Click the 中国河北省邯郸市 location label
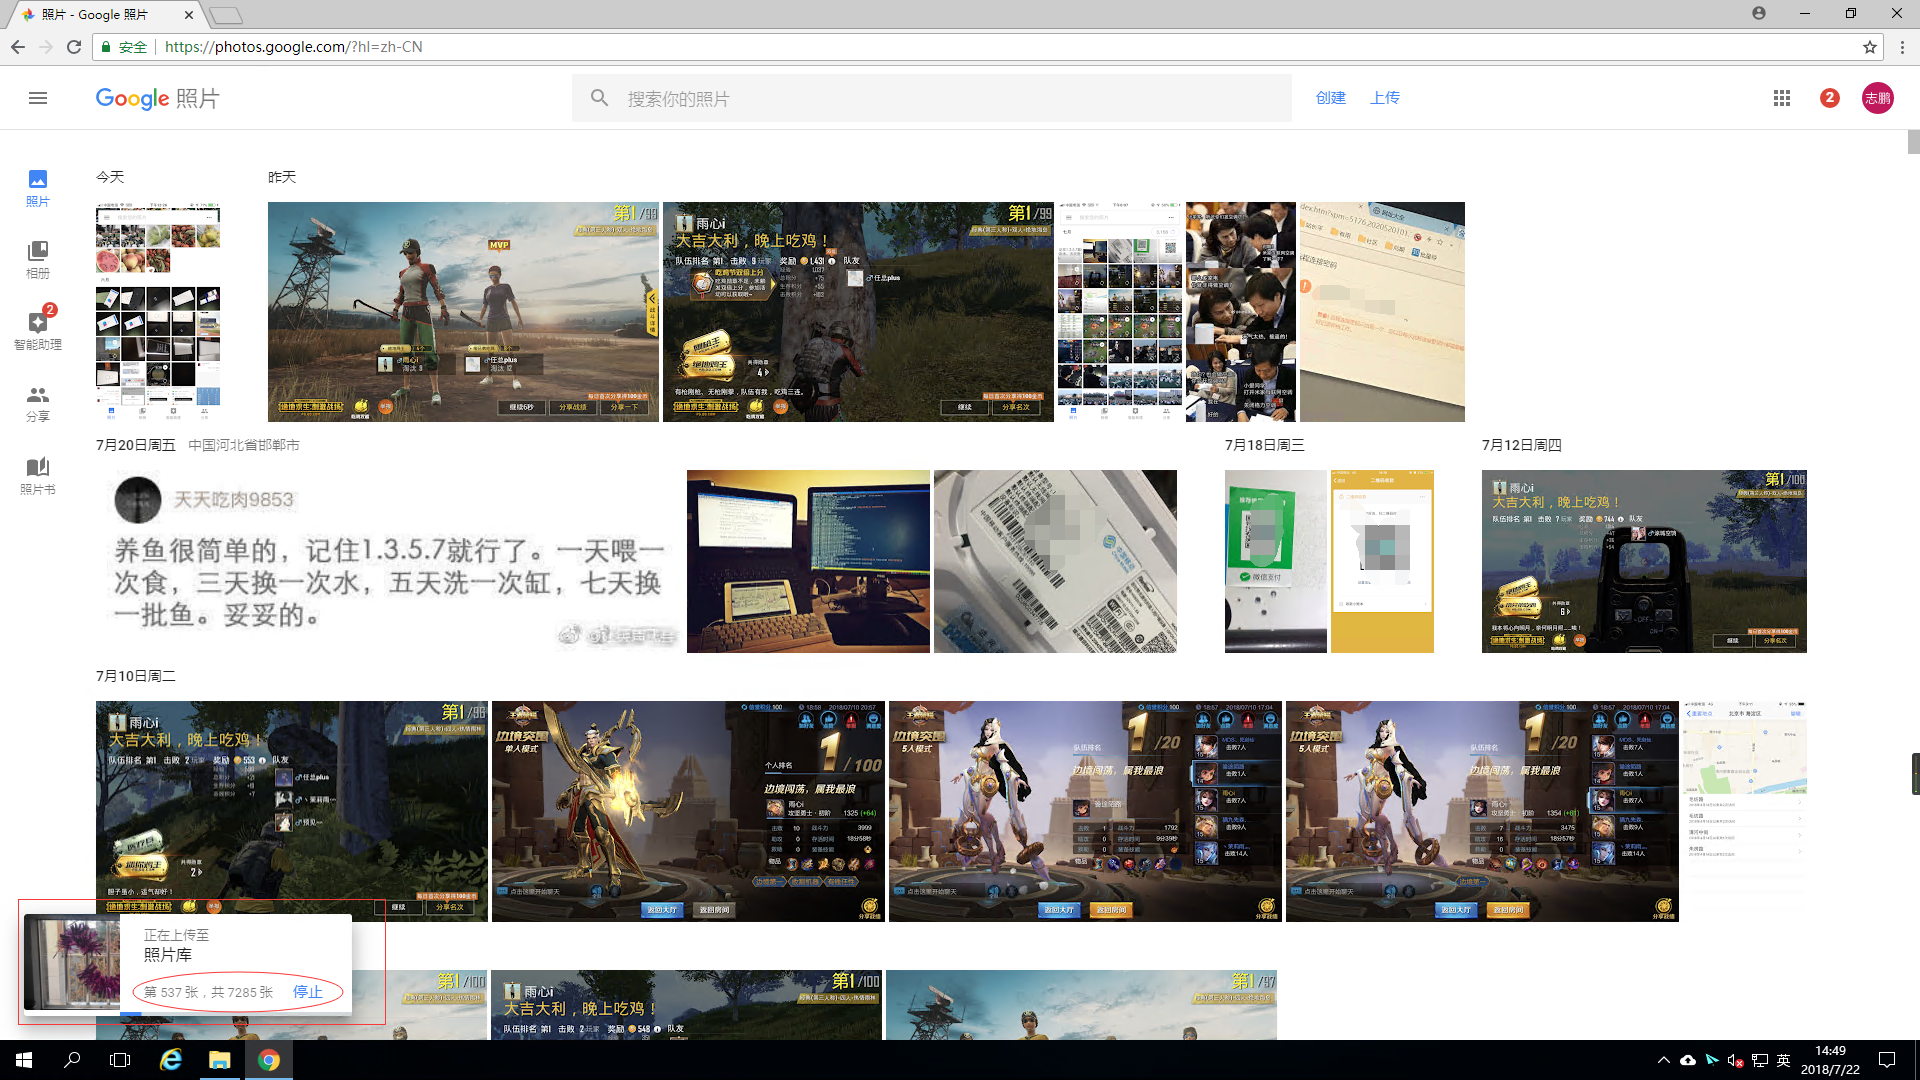The image size is (1920, 1080). point(244,445)
